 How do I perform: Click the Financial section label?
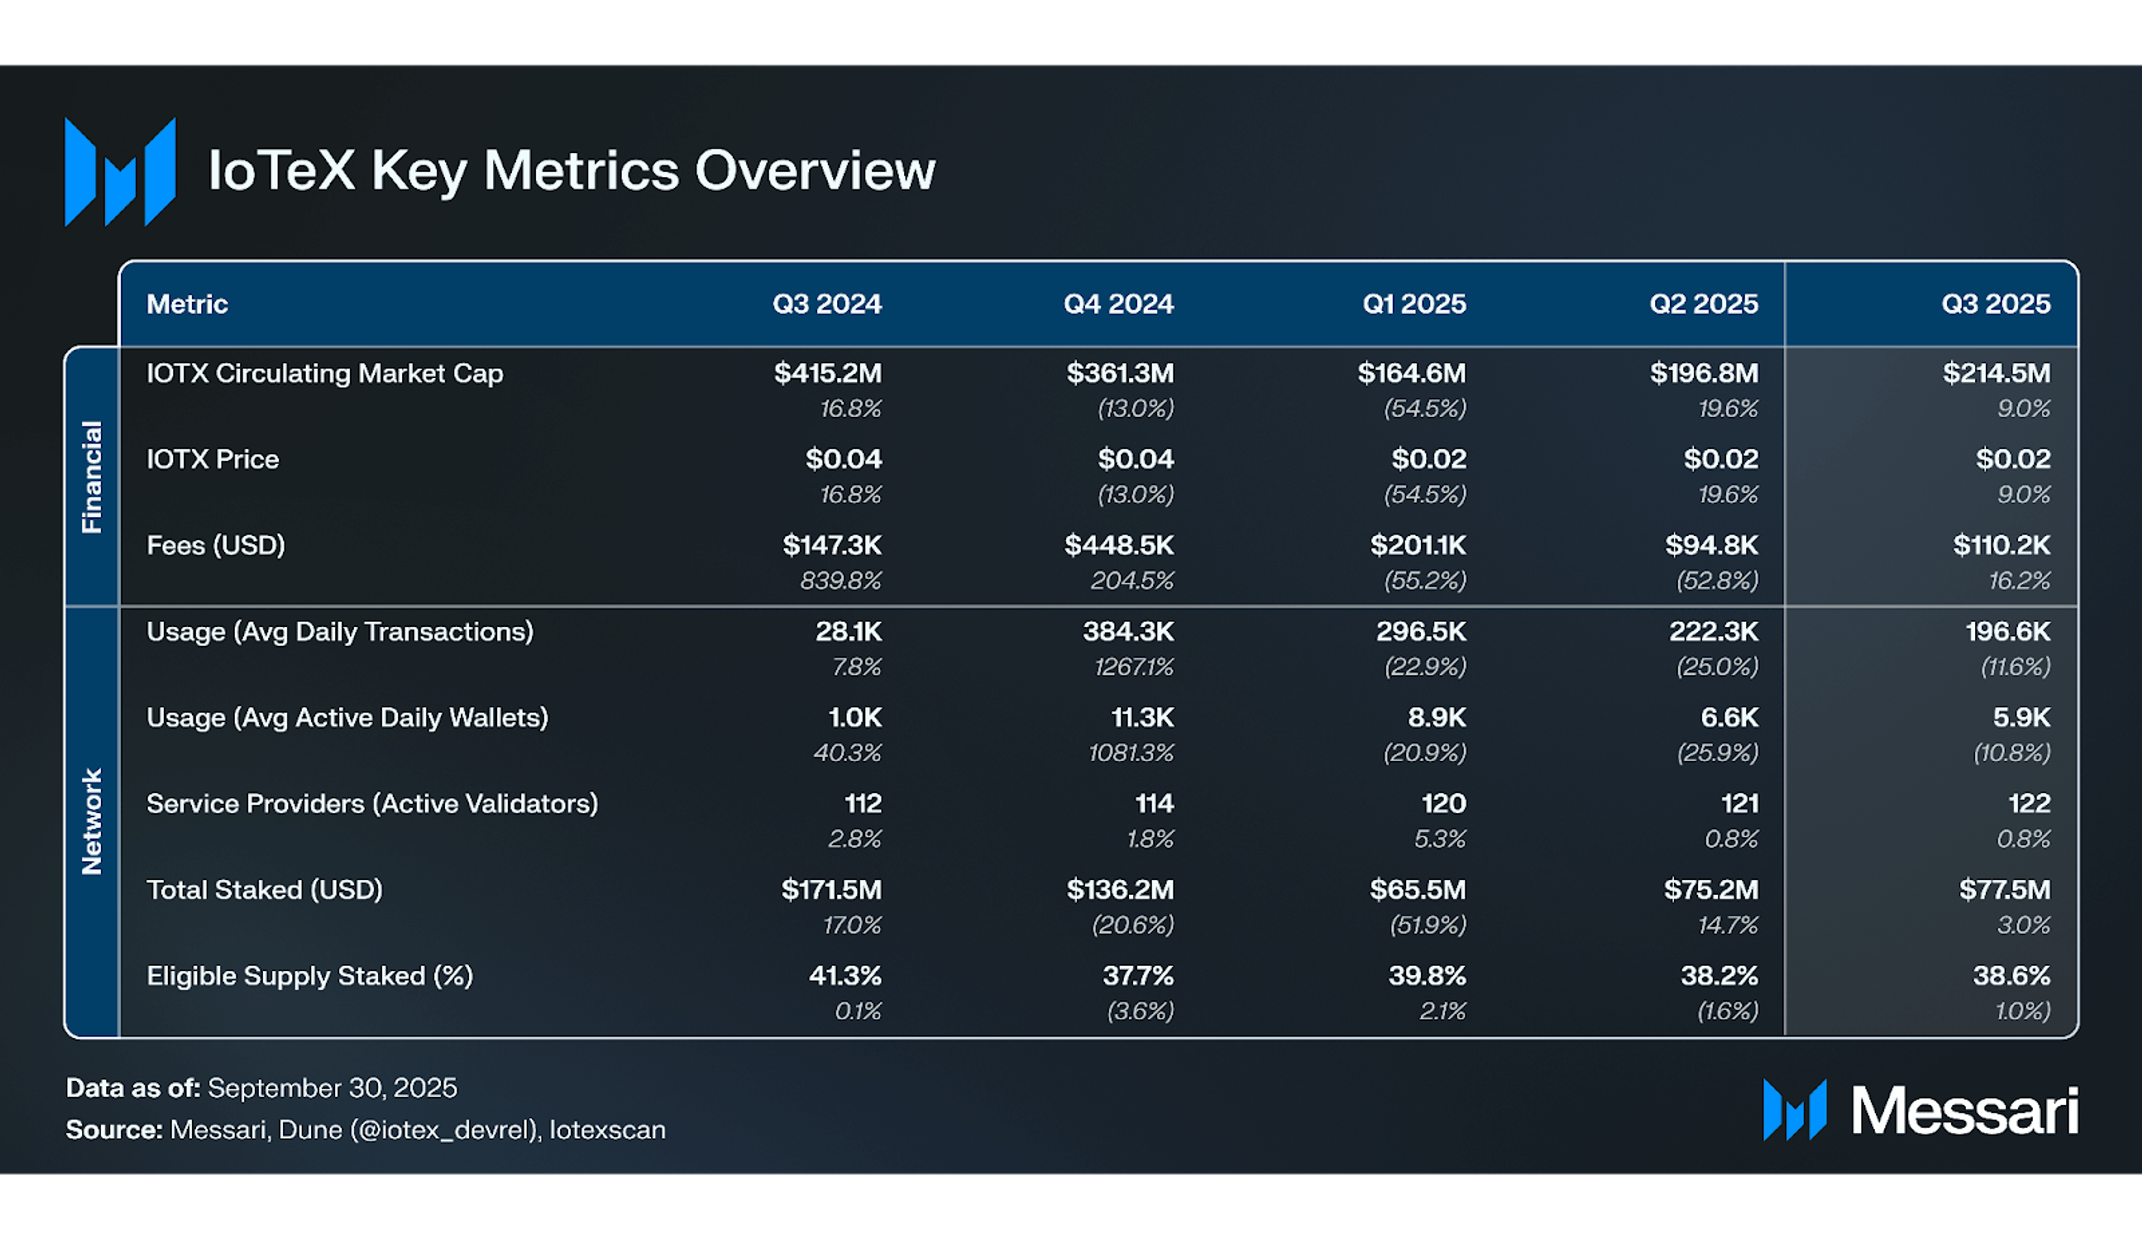[91, 476]
